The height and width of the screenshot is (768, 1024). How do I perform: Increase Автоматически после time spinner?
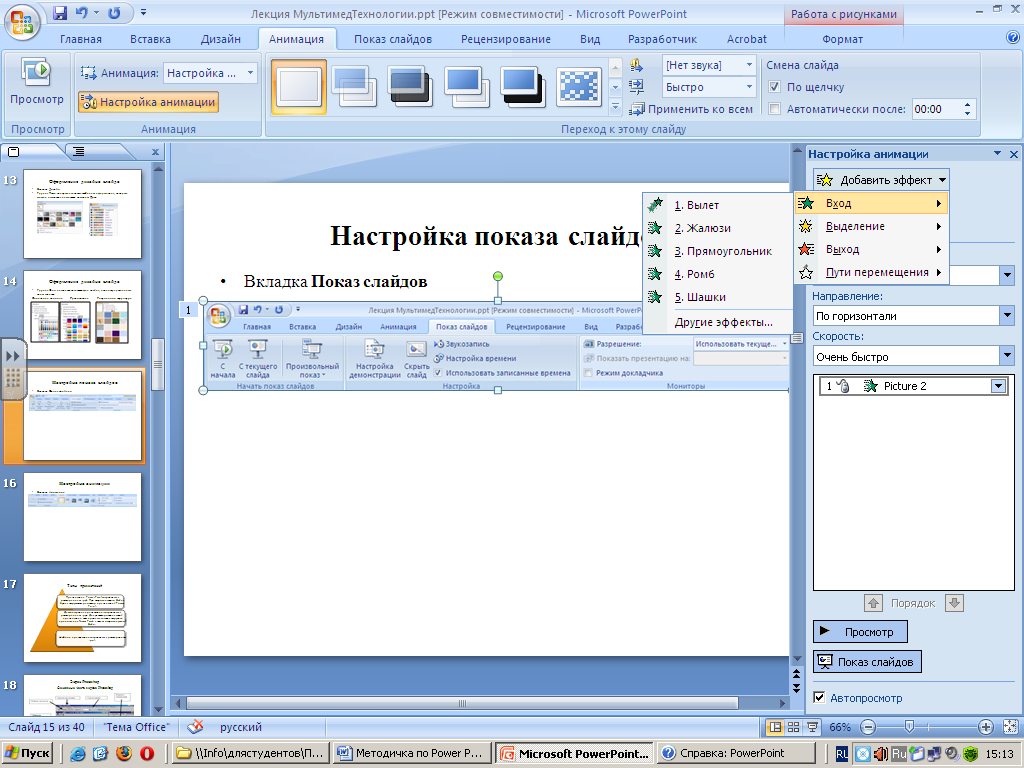[x=968, y=104]
